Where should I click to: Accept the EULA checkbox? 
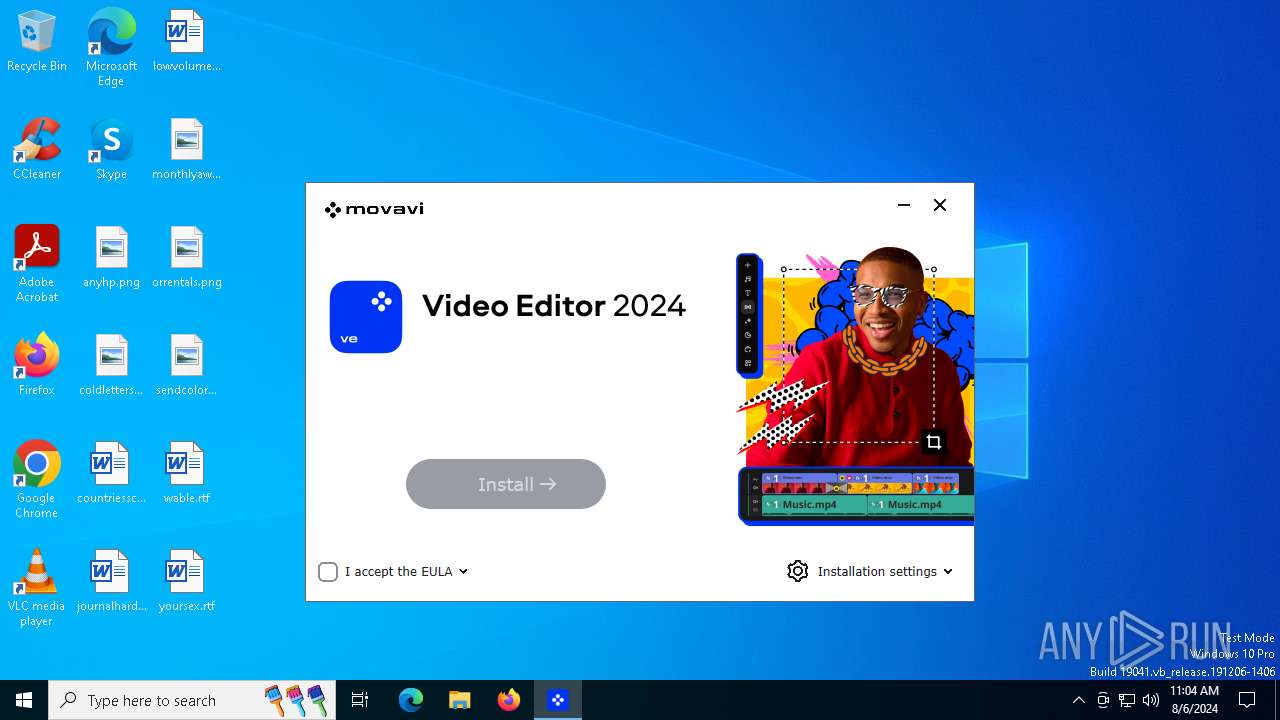coord(328,572)
